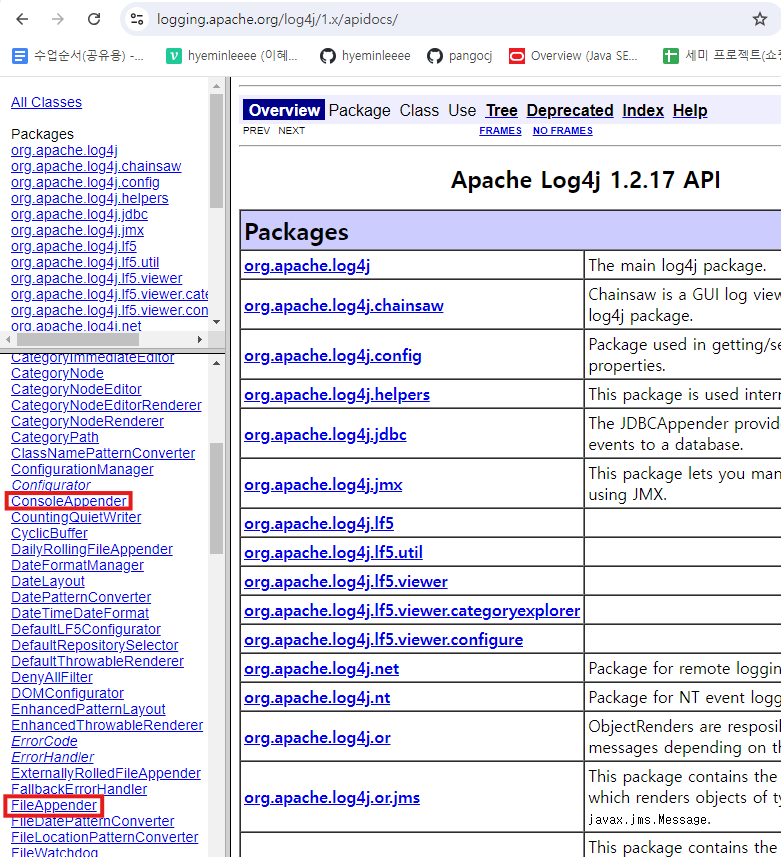Viewport: 781px width, 857px height.
Task: Click the FRAMES link
Action: (x=500, y=131)
